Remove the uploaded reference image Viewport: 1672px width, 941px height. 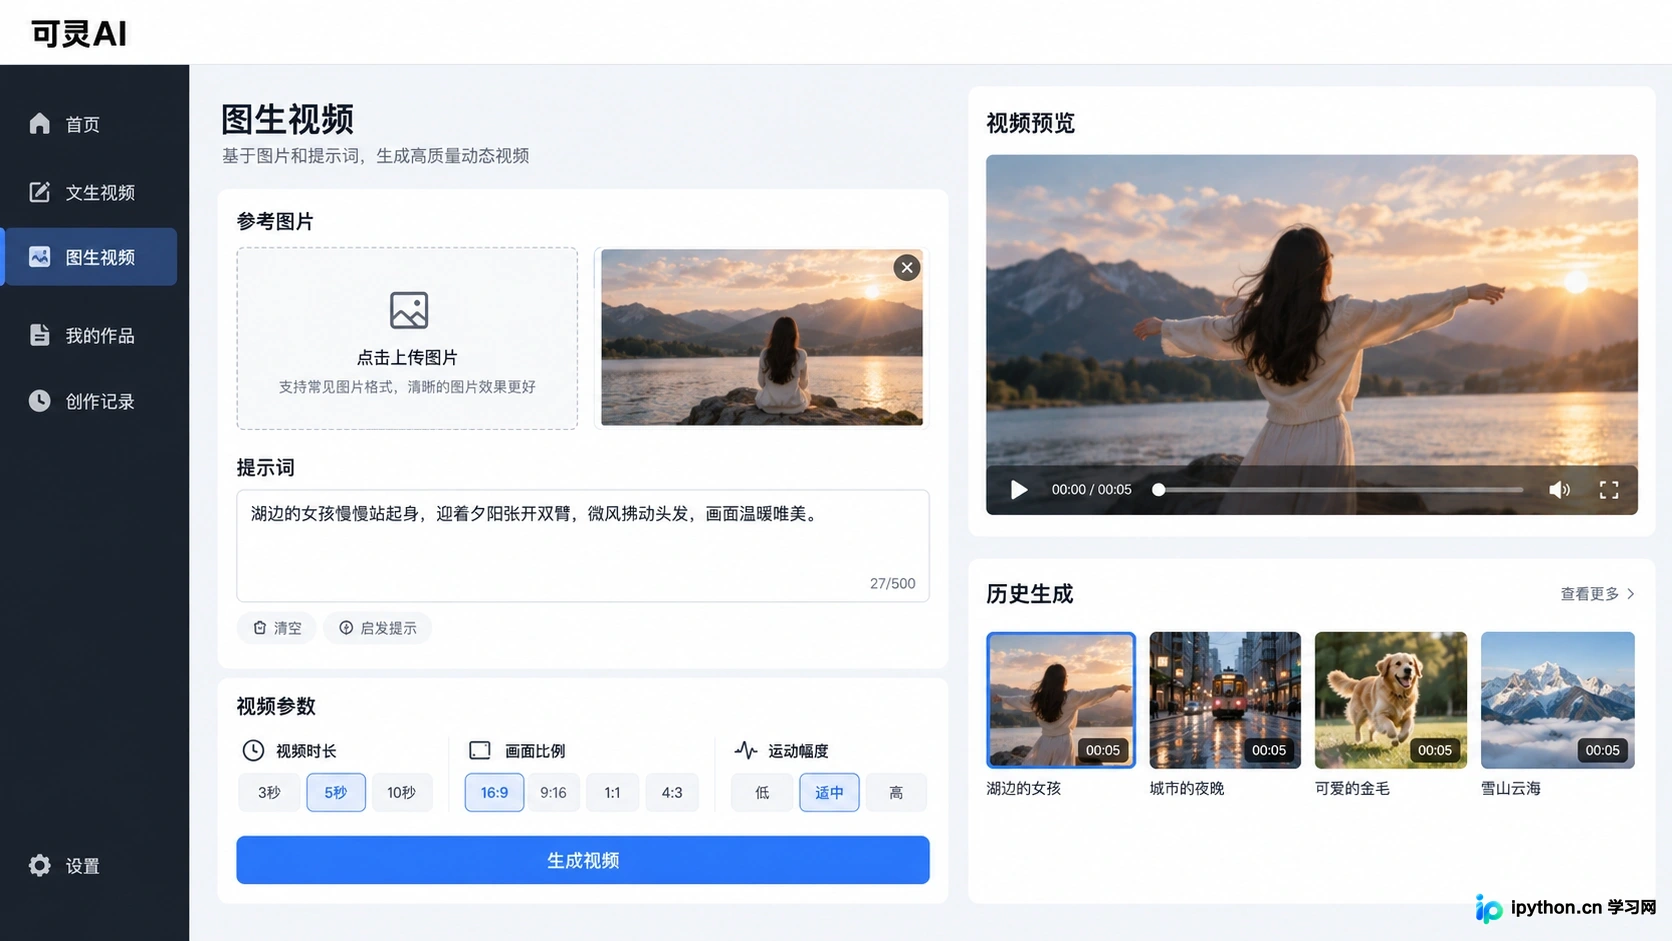[907, 267]
